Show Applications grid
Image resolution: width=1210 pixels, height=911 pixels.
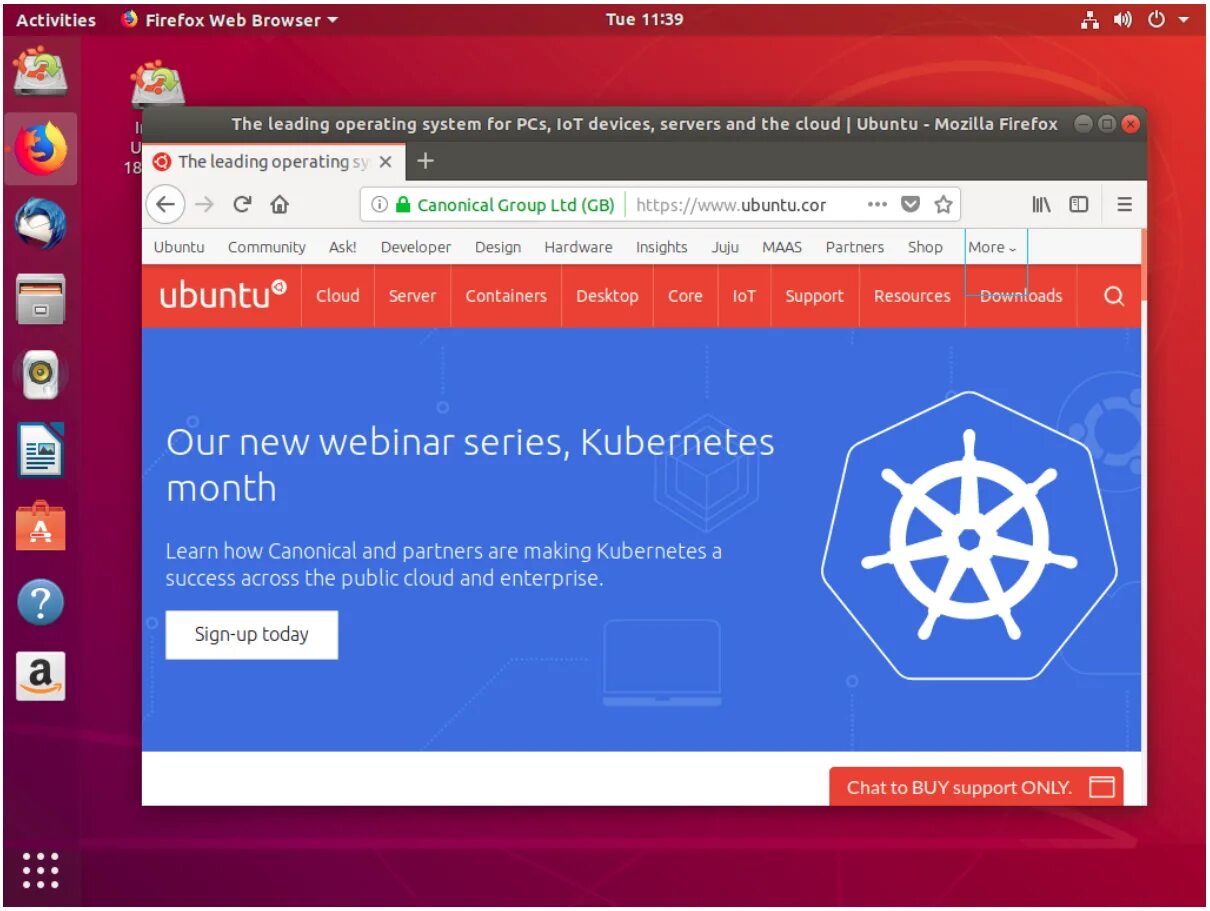[x=41, y=870]
